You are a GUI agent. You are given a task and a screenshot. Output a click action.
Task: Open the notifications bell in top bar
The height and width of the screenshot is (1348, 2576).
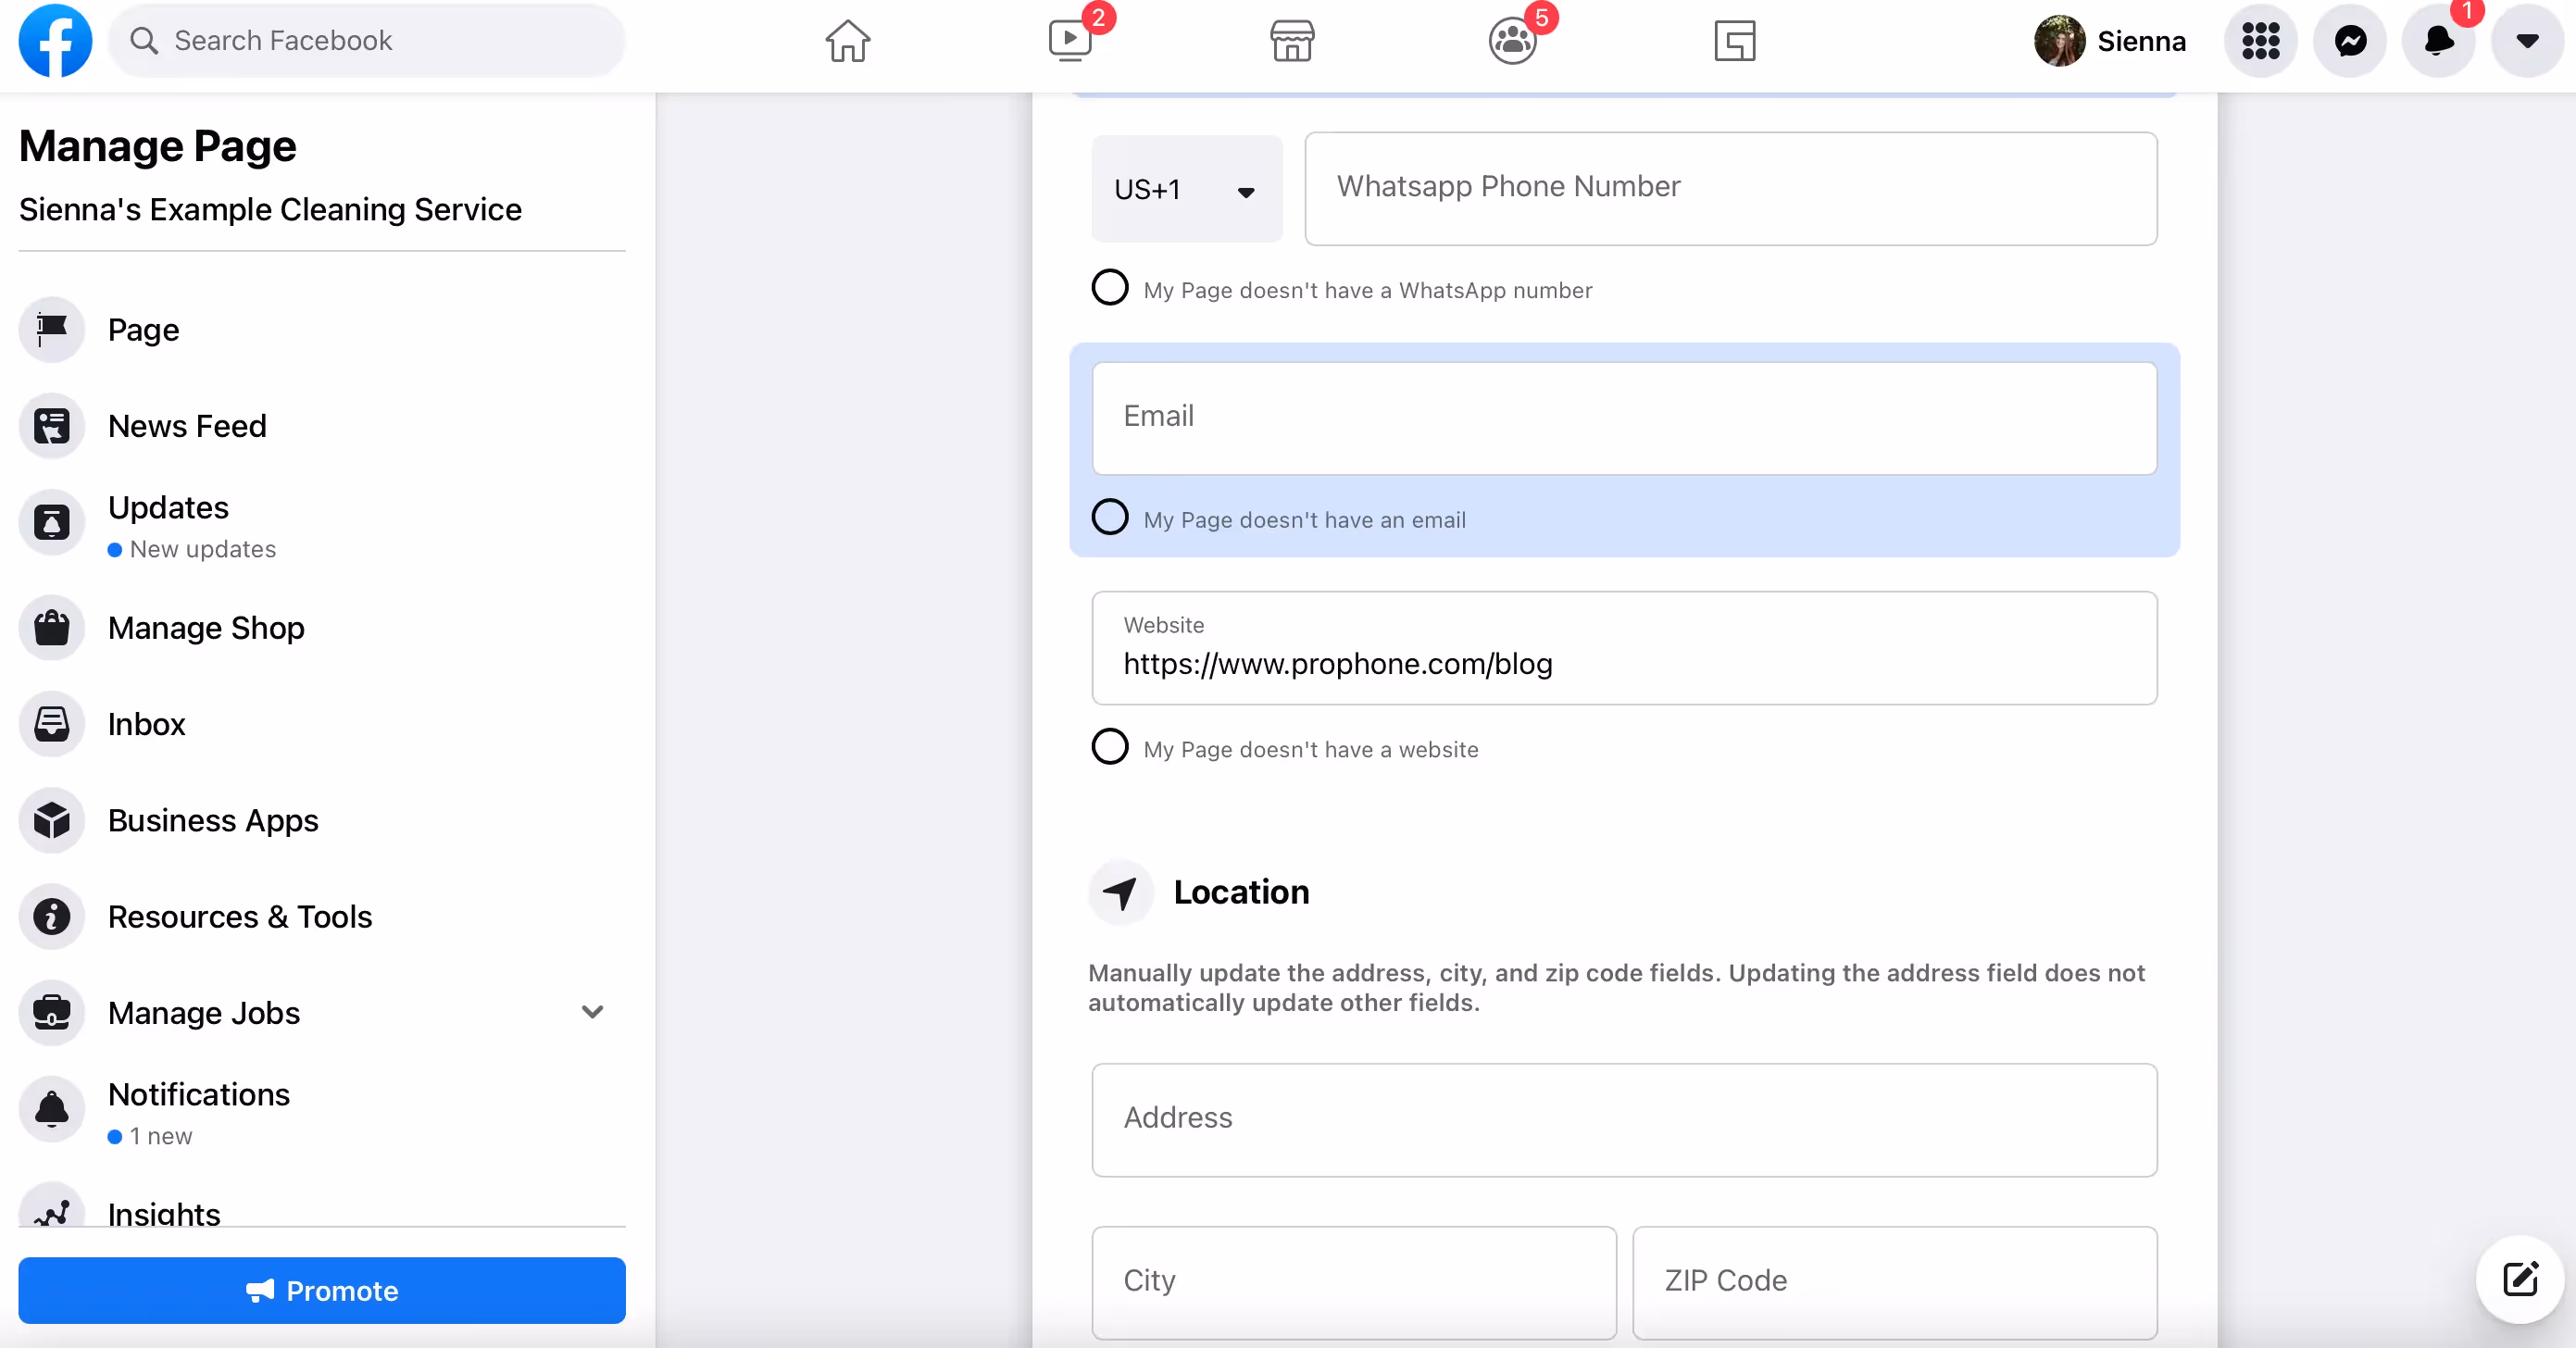tap(2439, 41)
